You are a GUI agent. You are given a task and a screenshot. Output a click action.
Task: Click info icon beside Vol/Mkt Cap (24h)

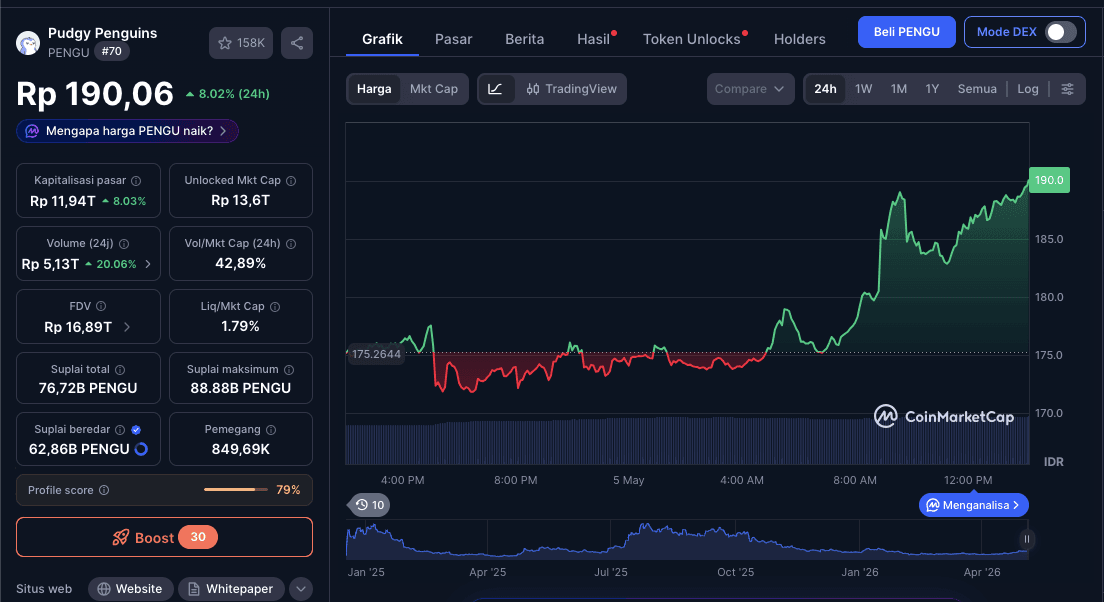click(291, 244)
